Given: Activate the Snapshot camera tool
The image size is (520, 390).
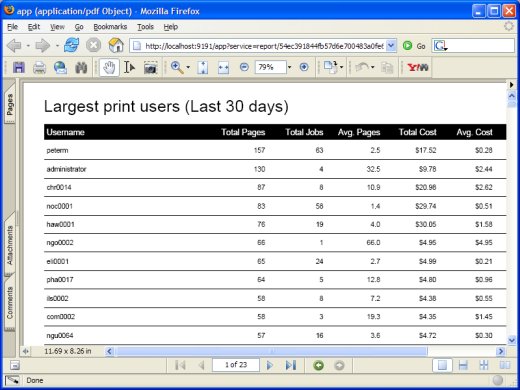Looking at the screenshot, I should point(150,68).
